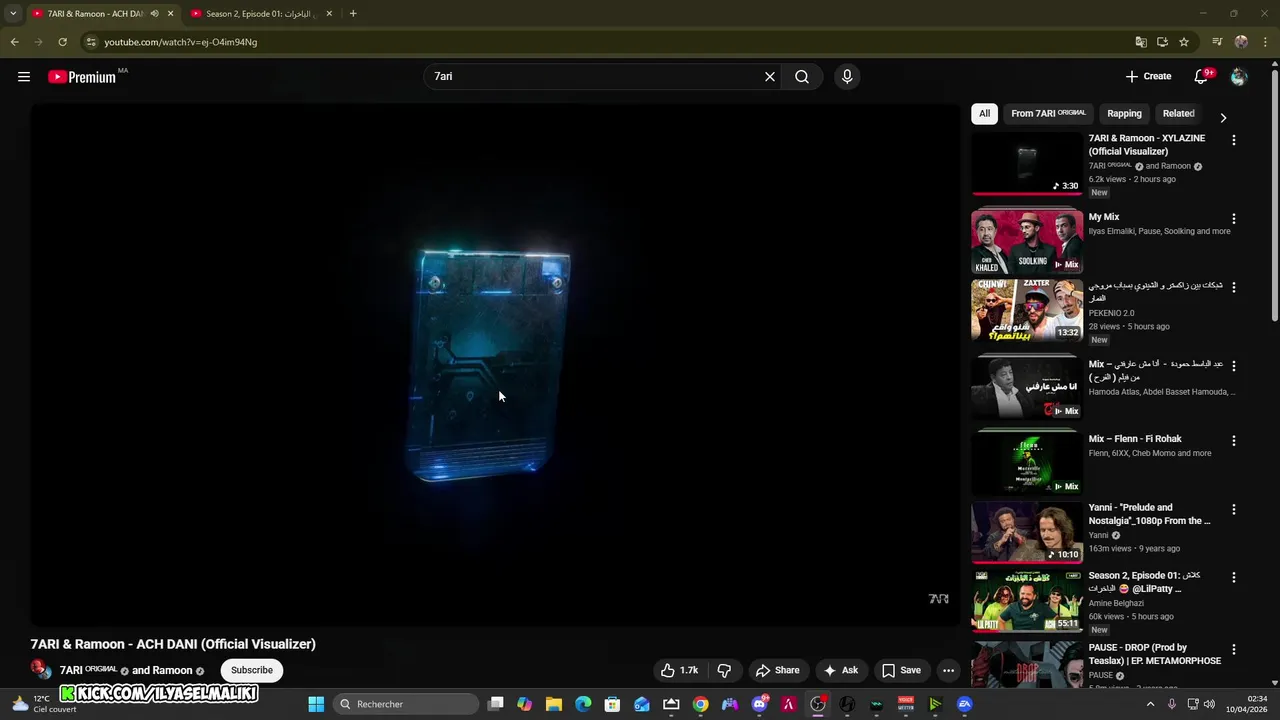Image resolution: width=1280 pixels, height=720 pixels.
Task: Translate this page from the address bar
Action: pyautogui.click(x=1141, y=42)
